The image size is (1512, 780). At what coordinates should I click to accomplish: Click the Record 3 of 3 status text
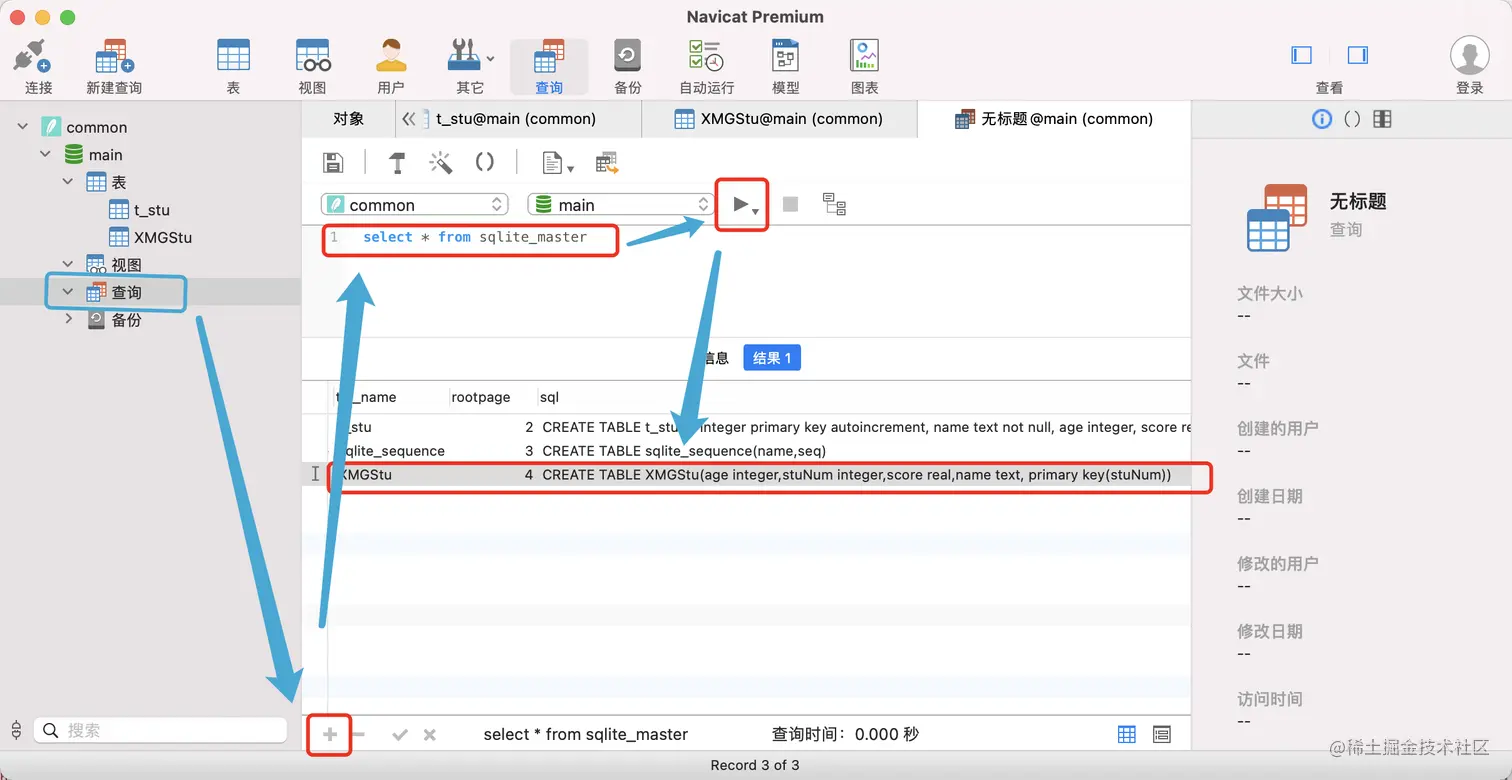[x=755, y=765]
